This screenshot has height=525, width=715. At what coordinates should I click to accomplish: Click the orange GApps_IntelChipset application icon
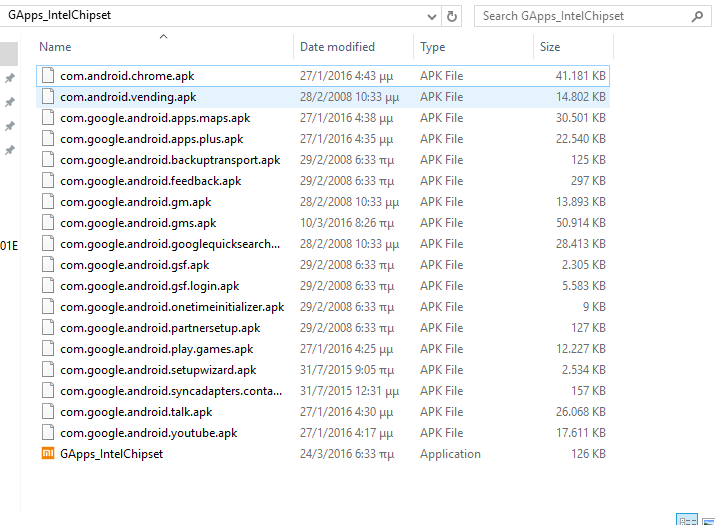(x=48, y=453)
